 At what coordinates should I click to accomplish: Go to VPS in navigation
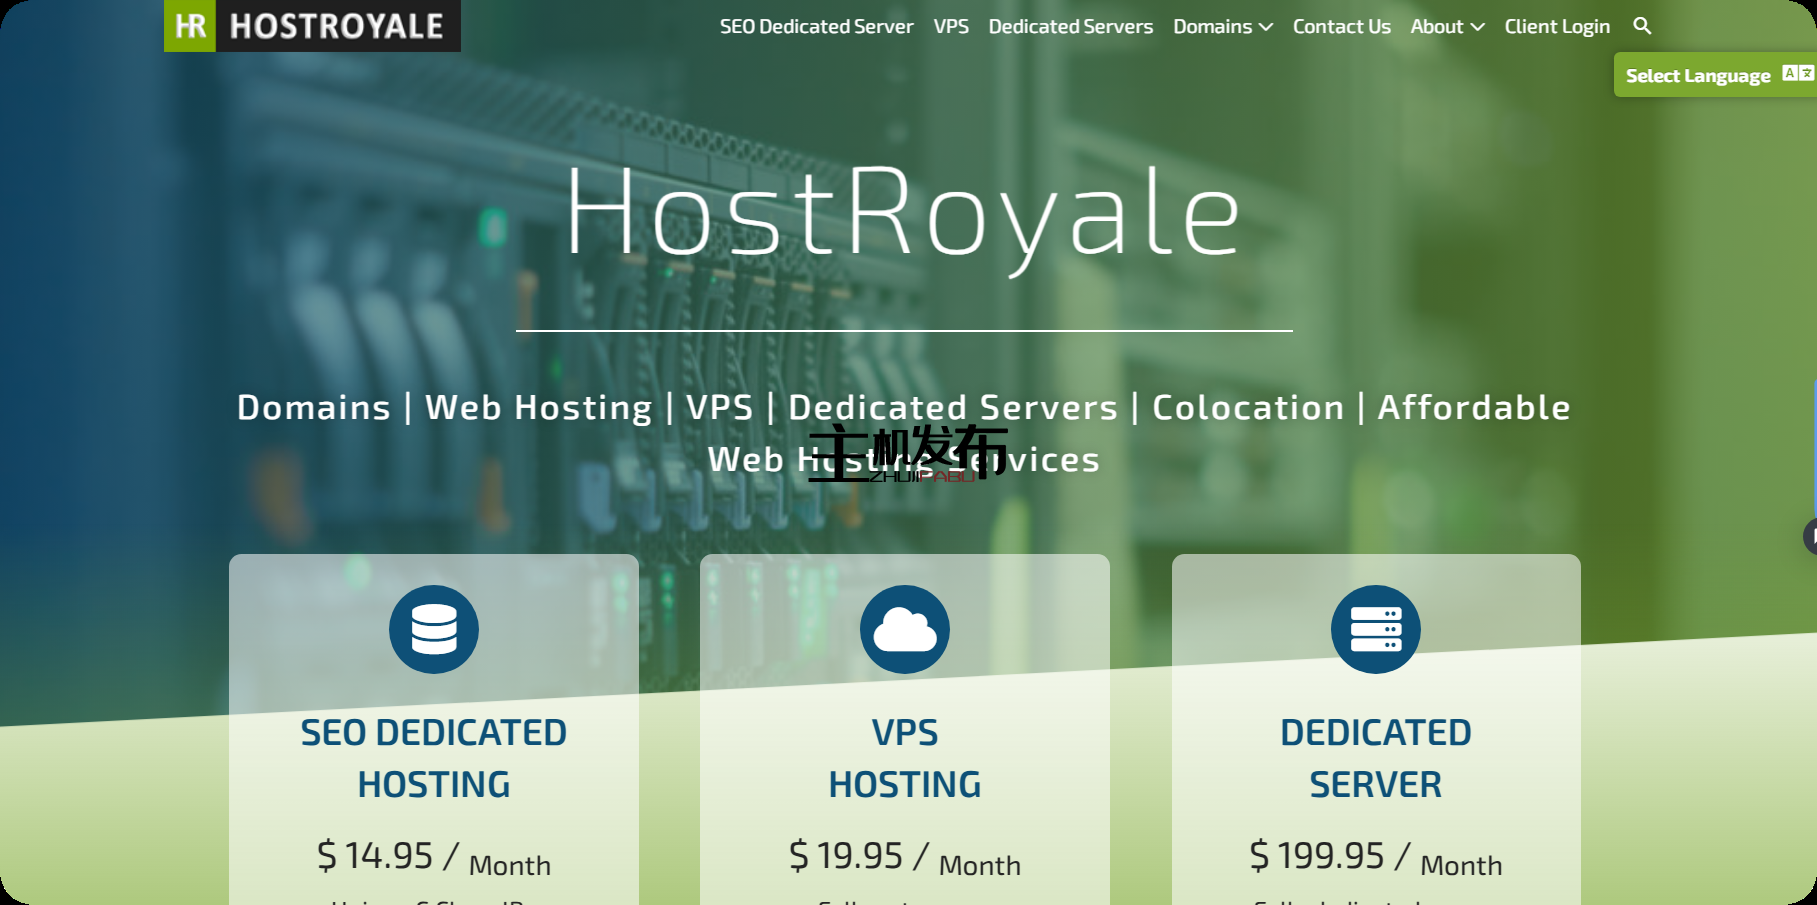pos(951,27)
